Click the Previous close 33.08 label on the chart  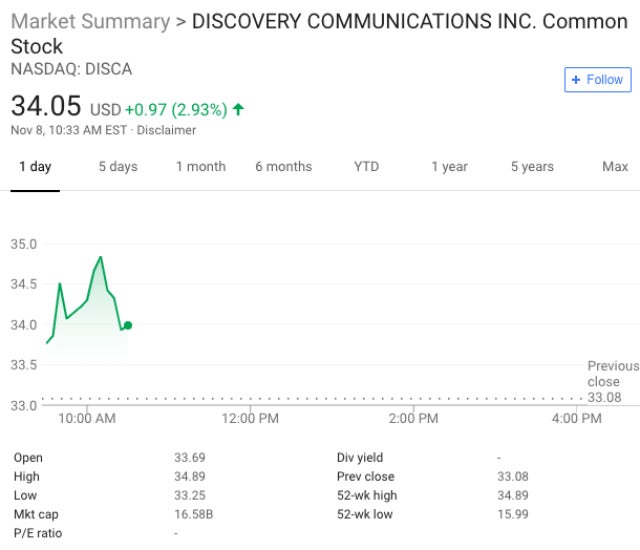click(611, 382)
